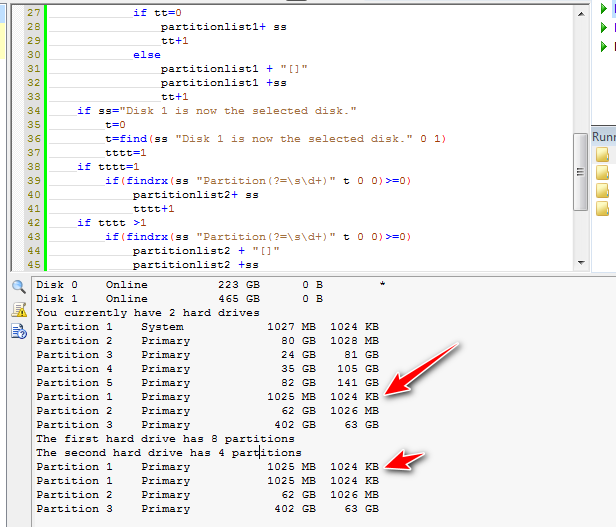Click 'if tttt=1' on line 38

108,167
